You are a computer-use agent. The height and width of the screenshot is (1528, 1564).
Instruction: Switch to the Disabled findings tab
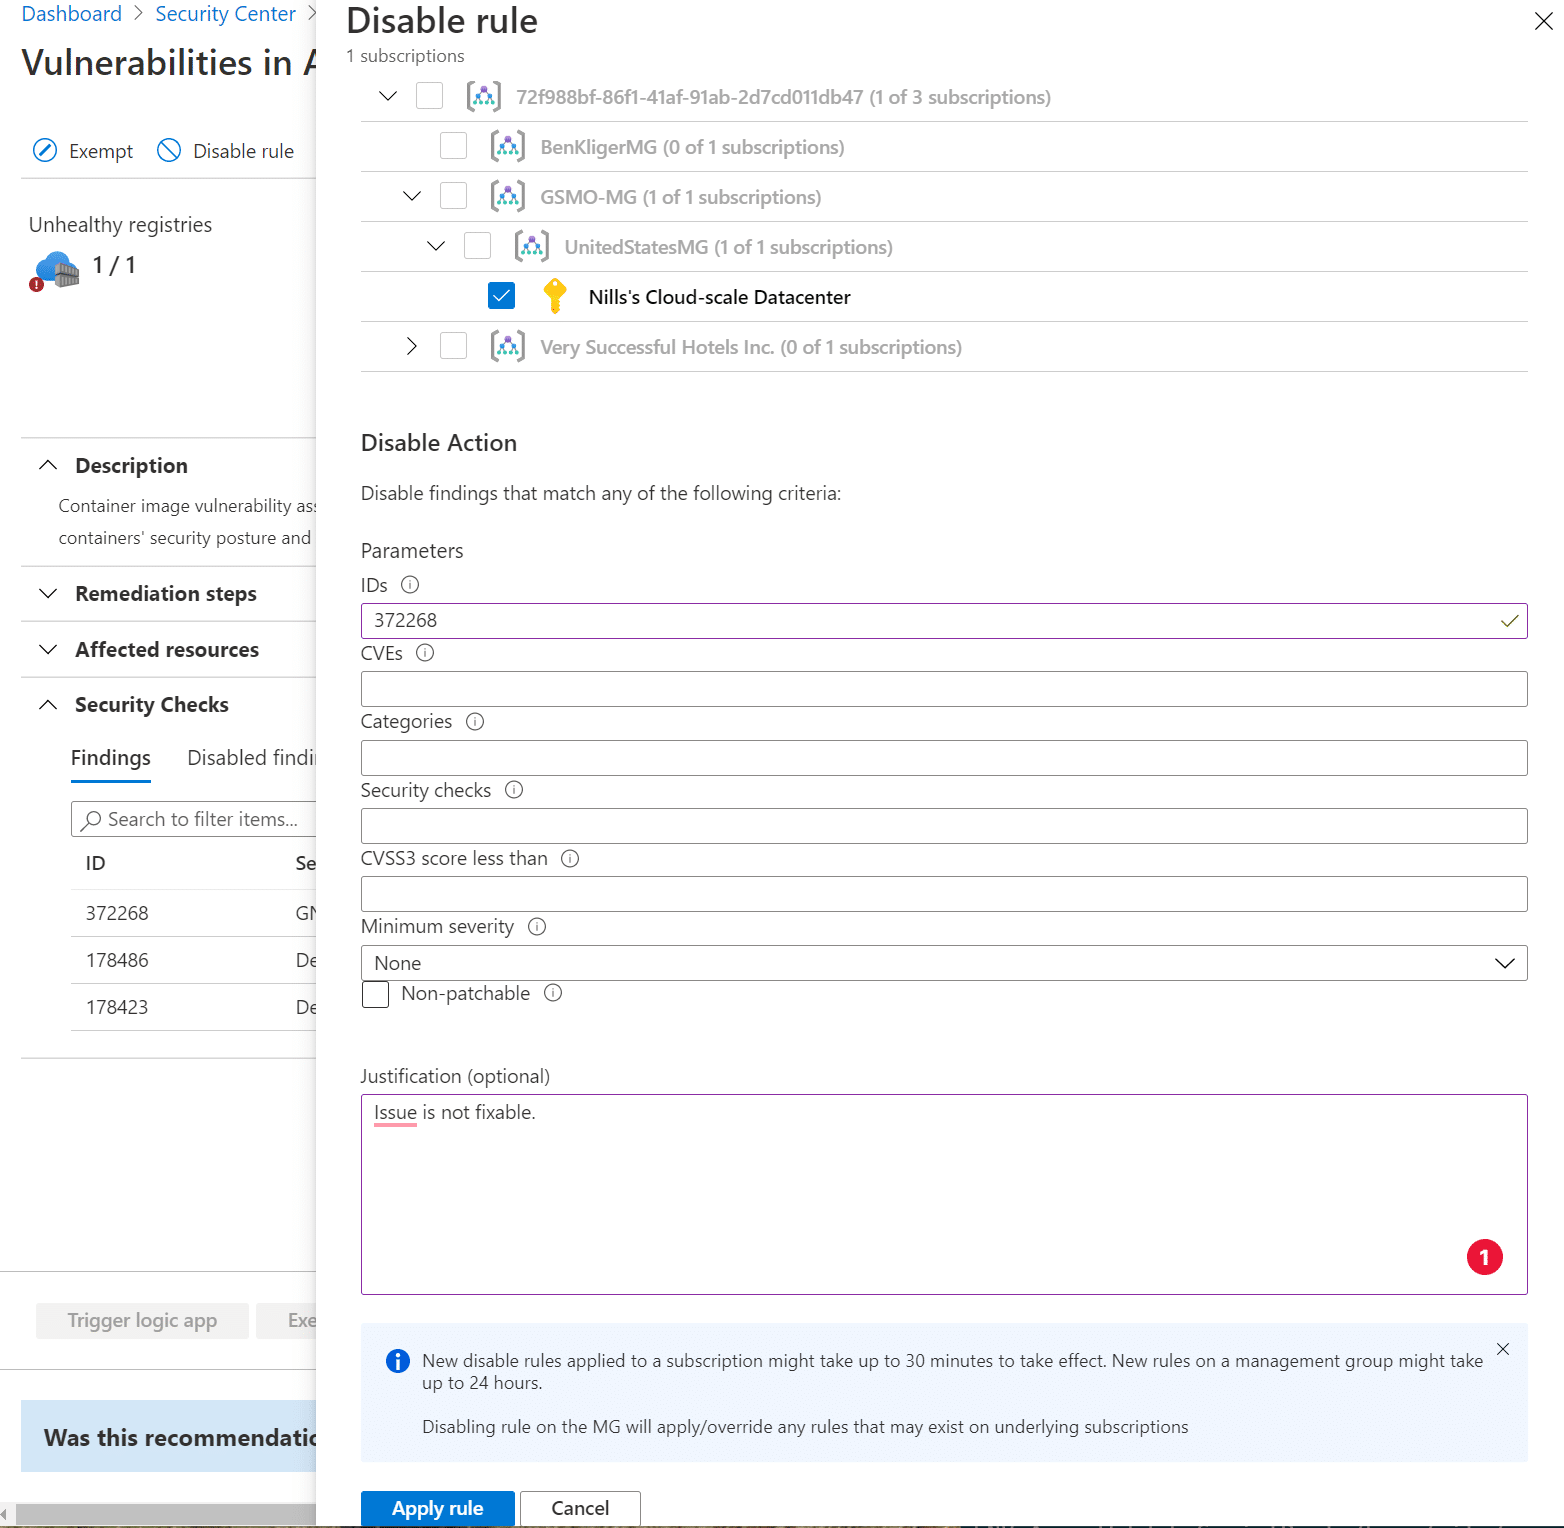[x=252, y=757]
